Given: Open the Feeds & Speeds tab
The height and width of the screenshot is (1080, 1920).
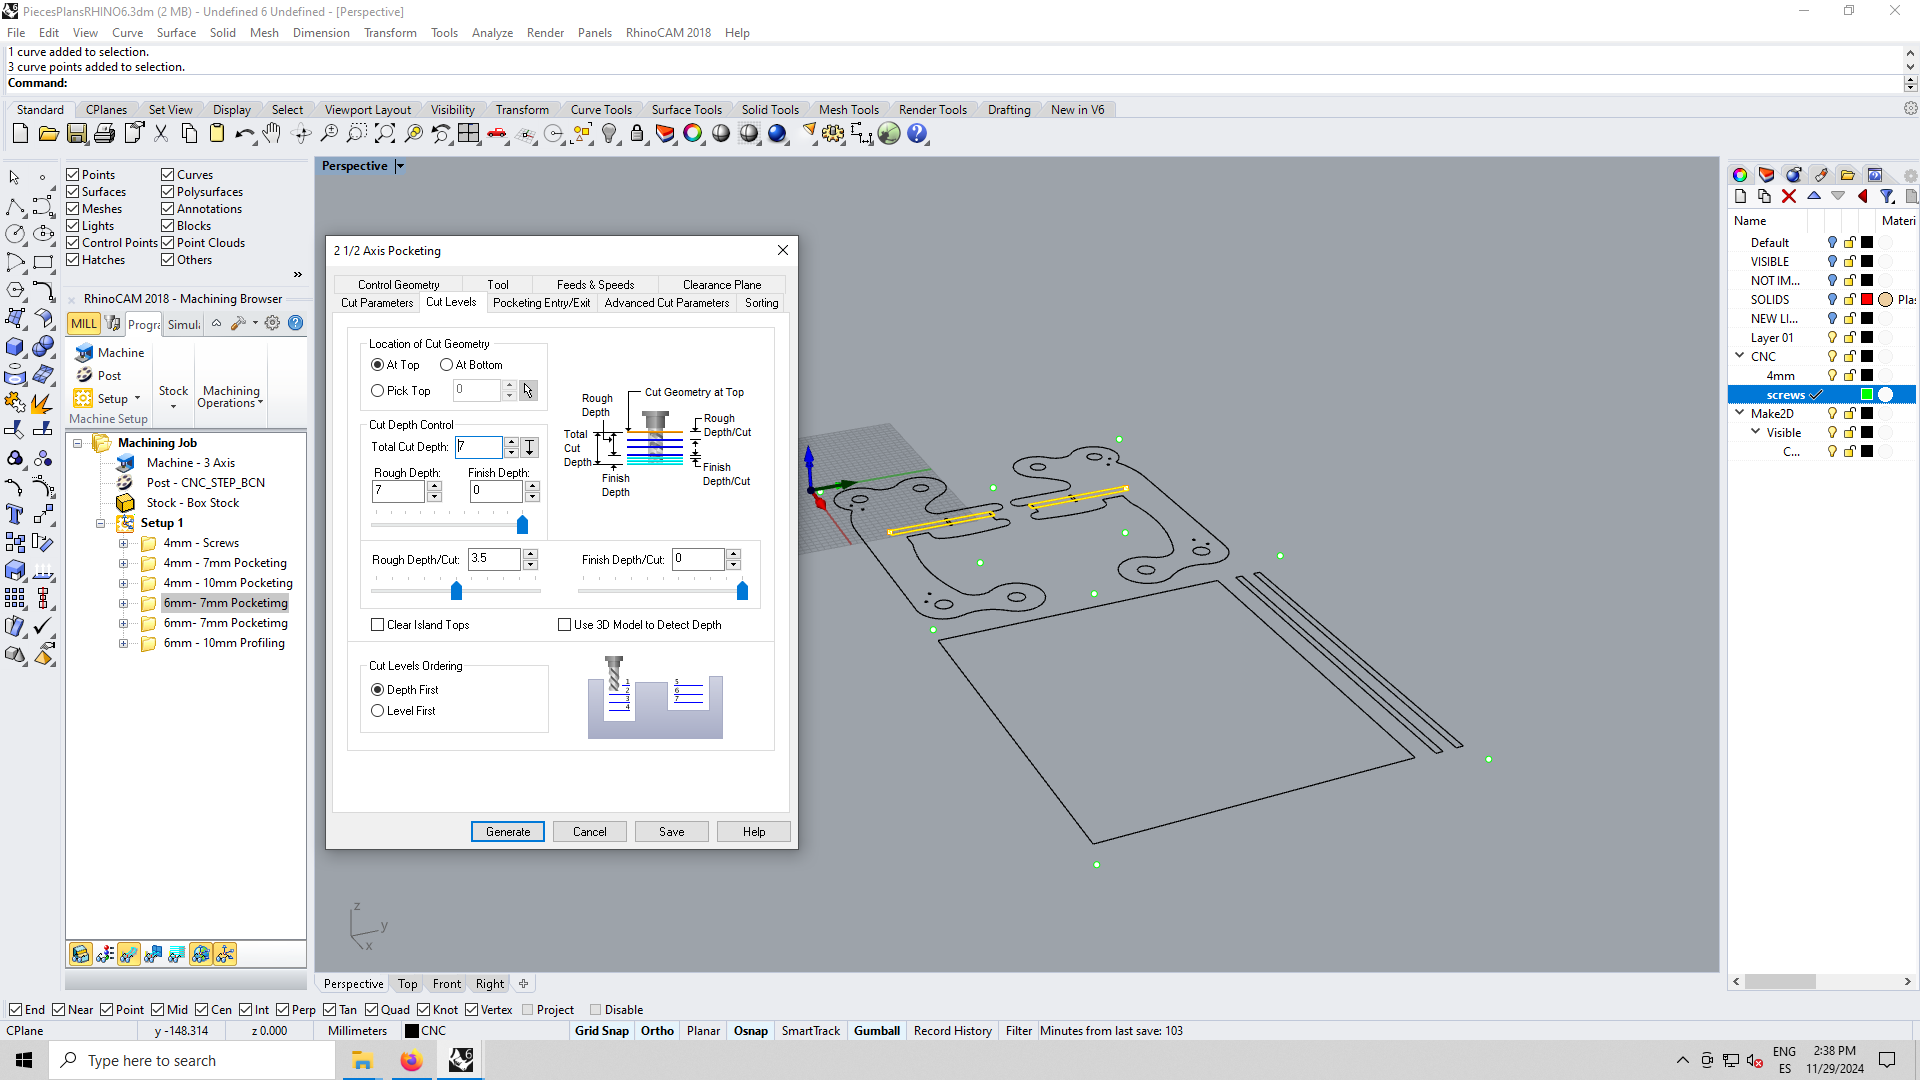Looking at the screenshot, I should click(x=596, y=285).
